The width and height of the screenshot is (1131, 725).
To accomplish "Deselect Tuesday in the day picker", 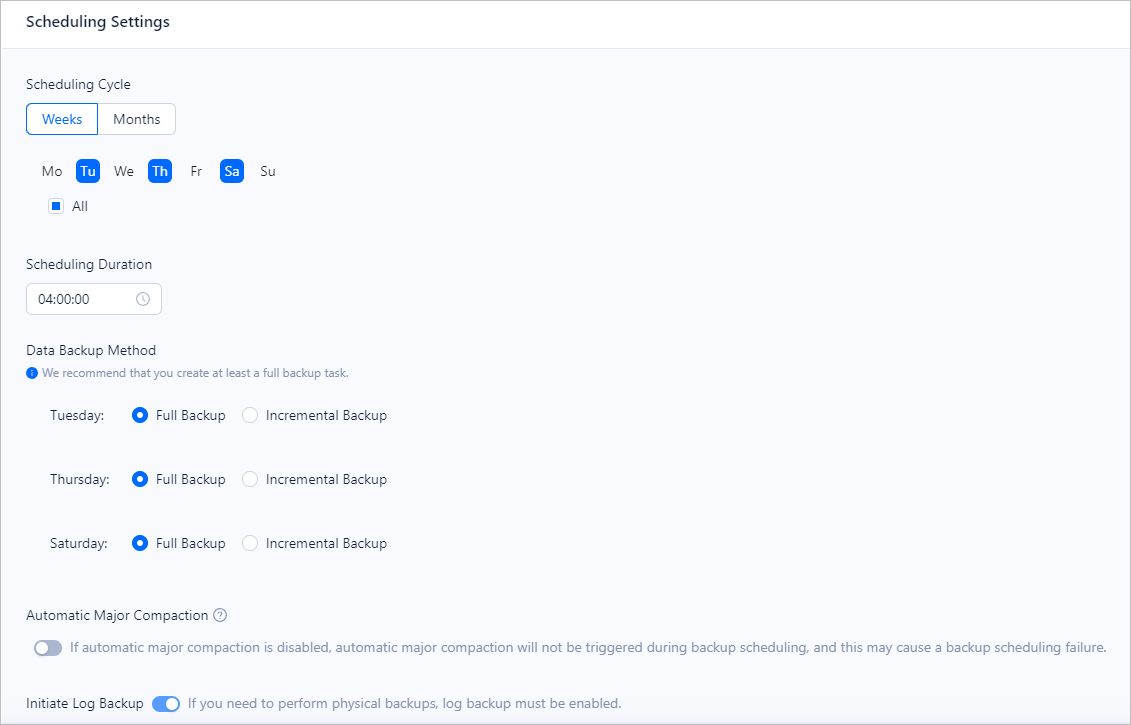I will click(x=88, y=171).
